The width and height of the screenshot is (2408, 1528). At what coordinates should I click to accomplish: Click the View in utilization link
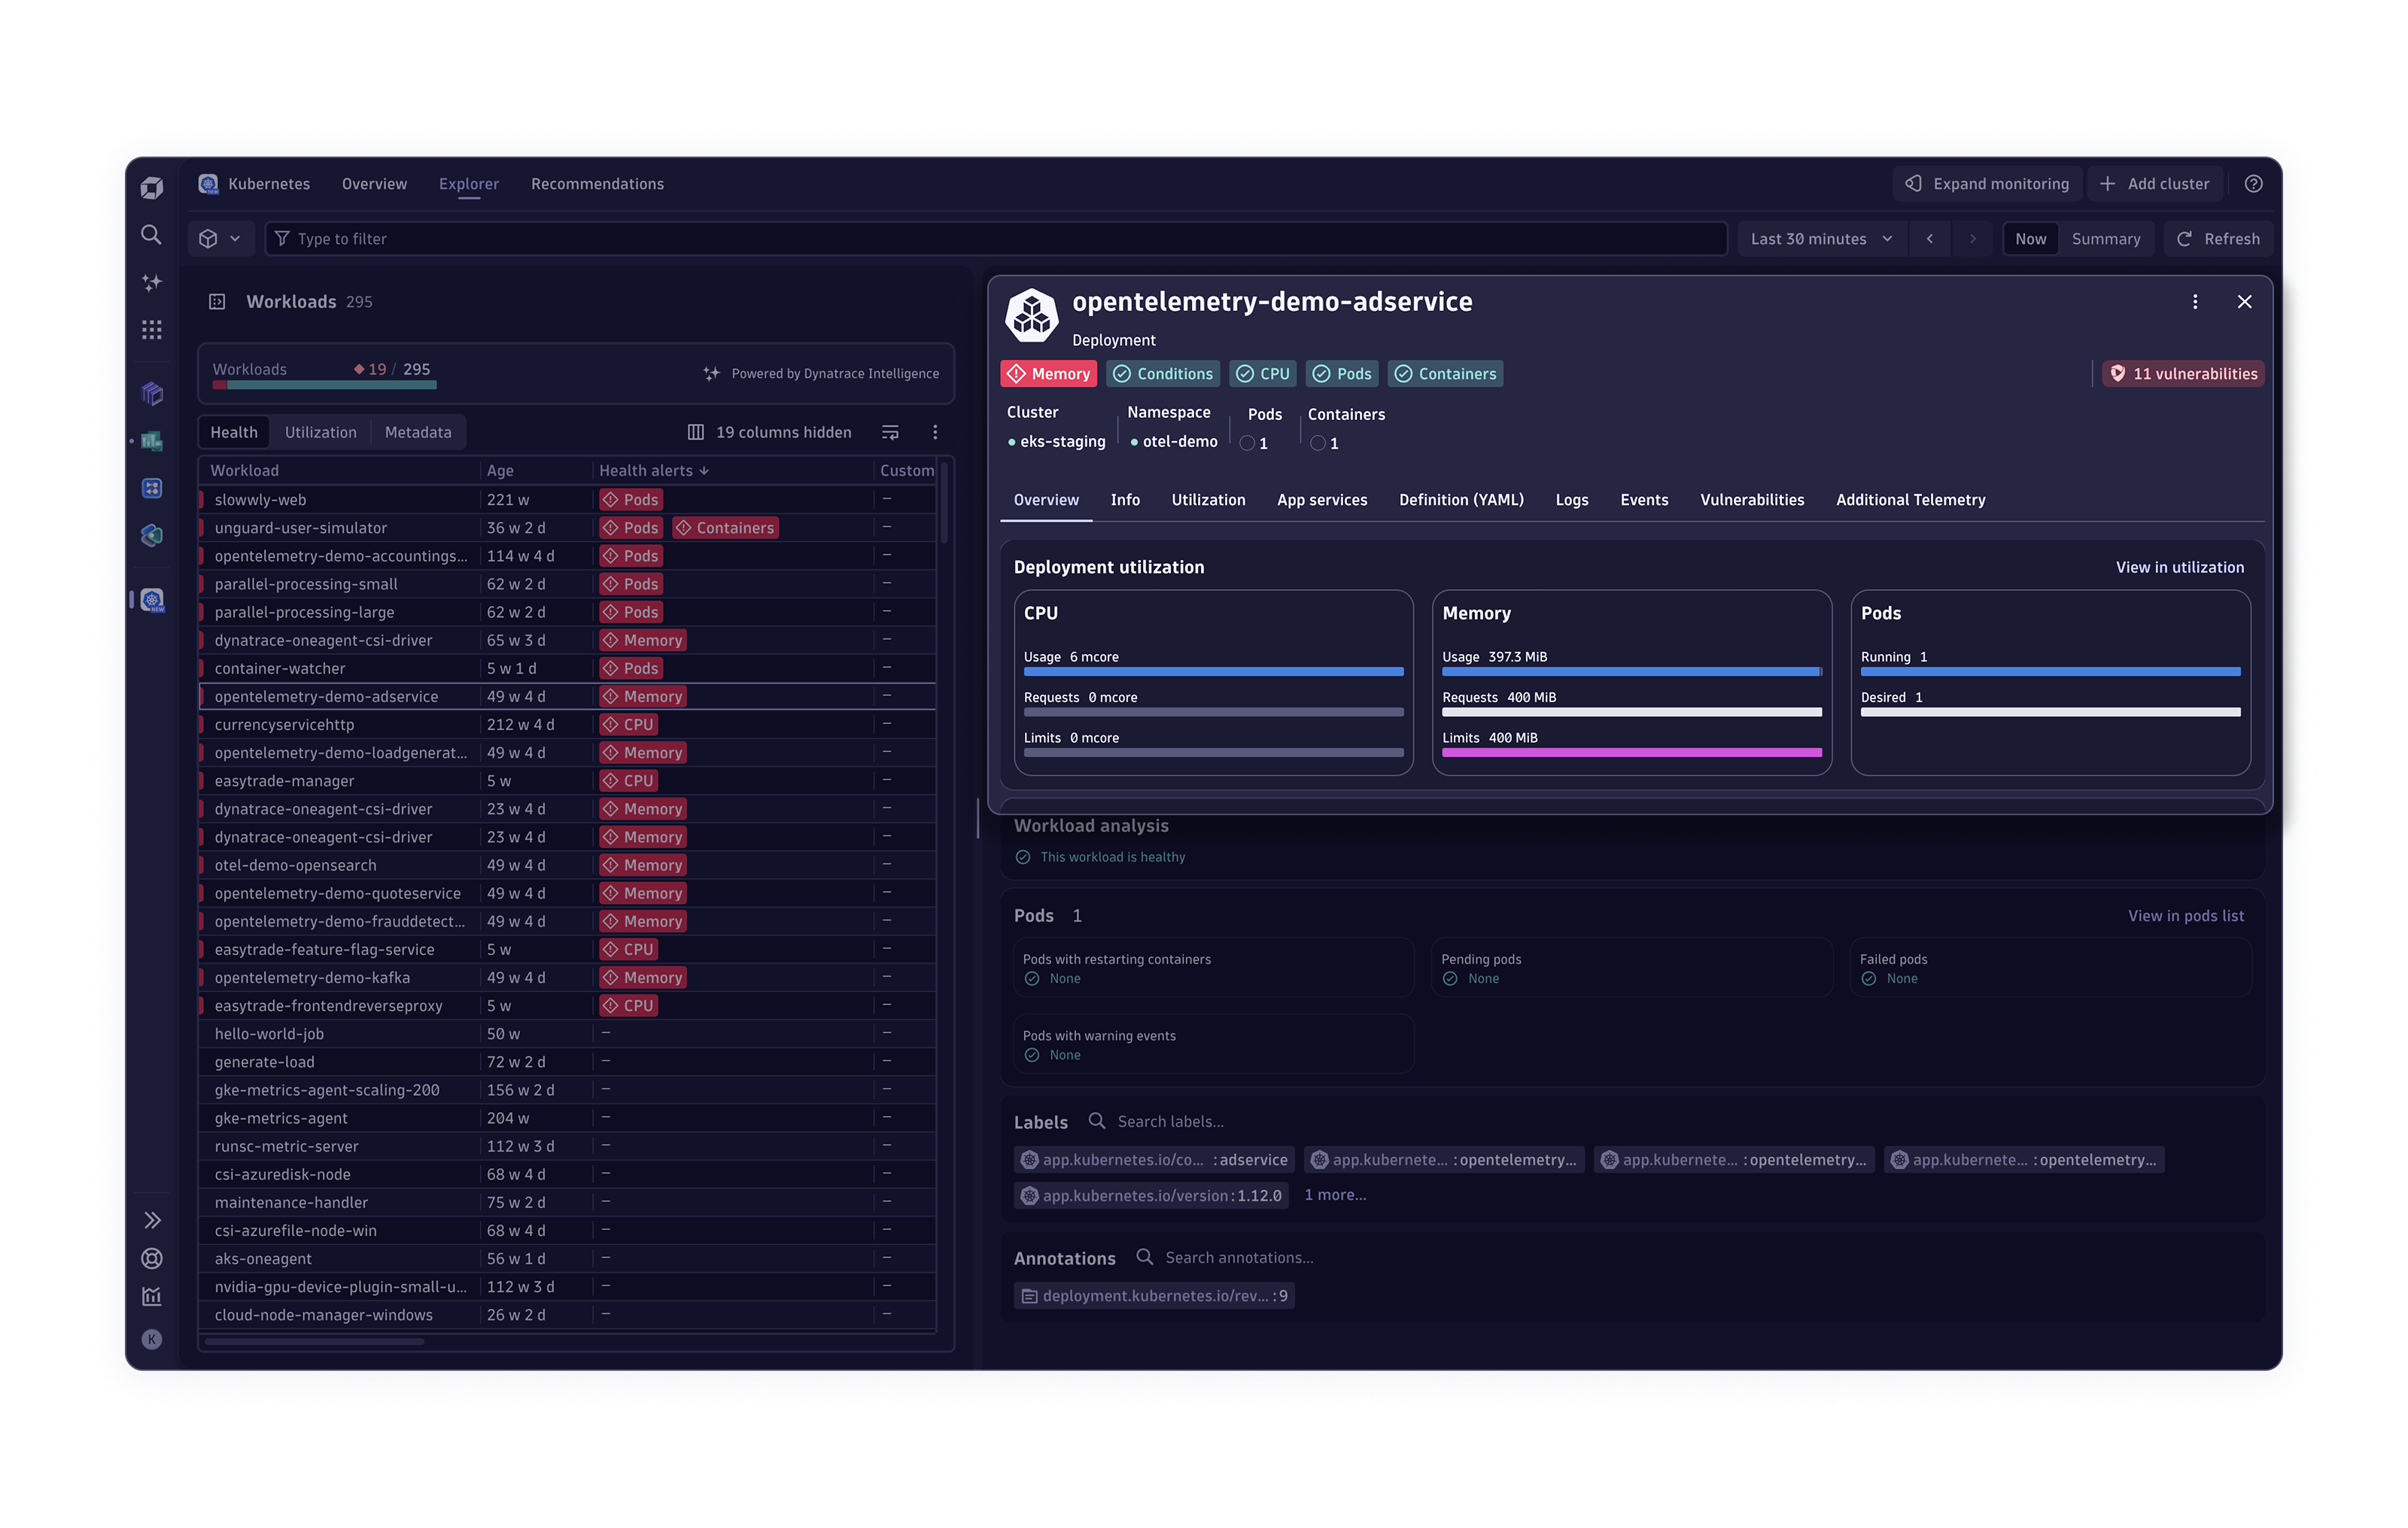pyautogui.click(x=2180, y=567)
